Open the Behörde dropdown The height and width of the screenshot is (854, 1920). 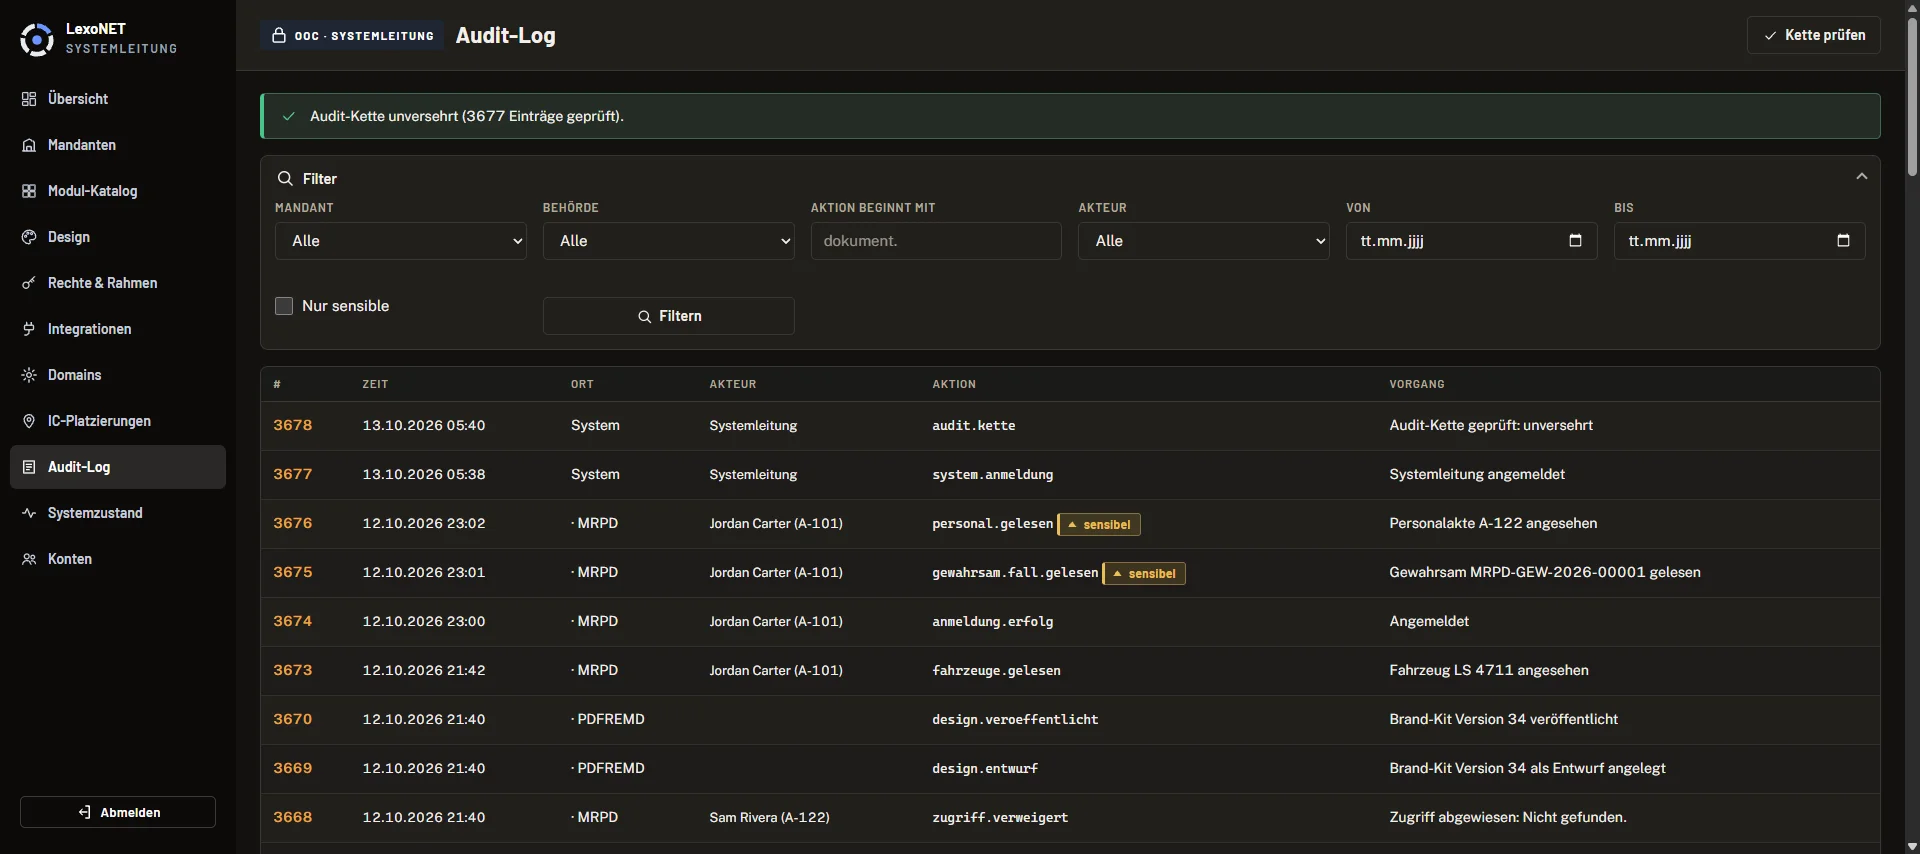(668, 241)
